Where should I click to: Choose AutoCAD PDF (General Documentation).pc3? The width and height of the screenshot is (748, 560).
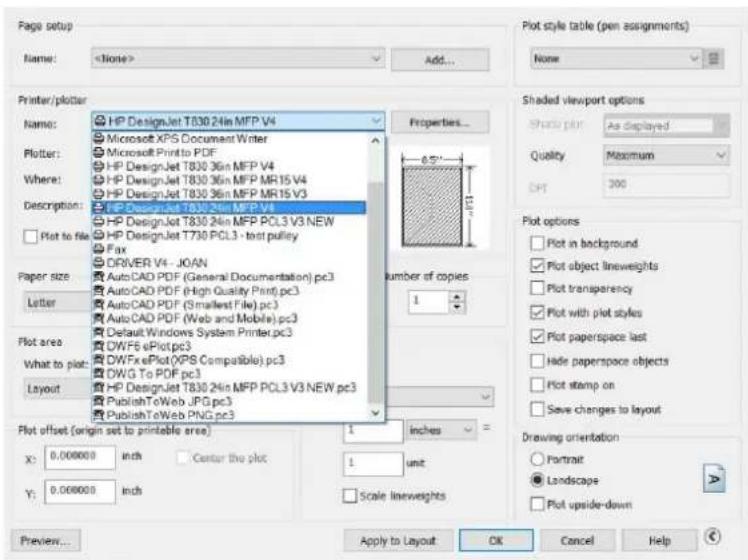[x=231, y=277]
